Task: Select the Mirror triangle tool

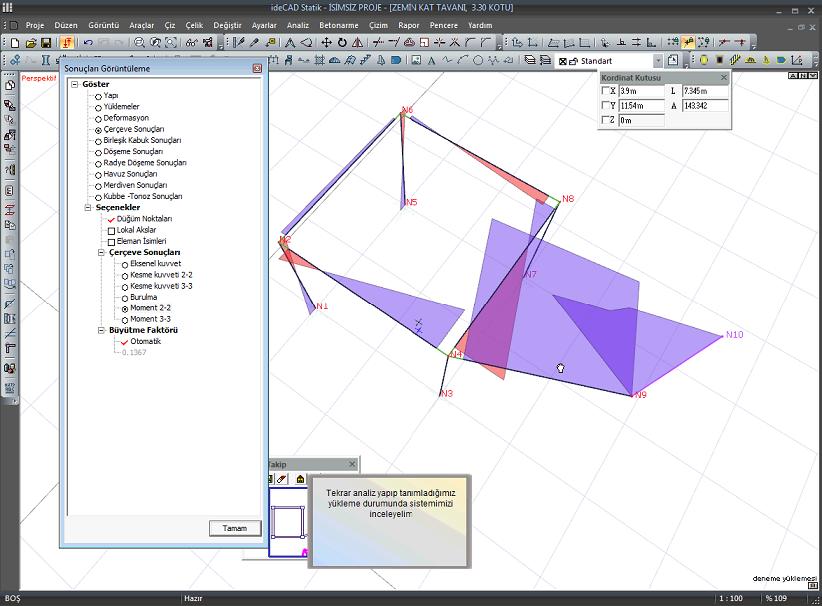Action: [358, 43]
